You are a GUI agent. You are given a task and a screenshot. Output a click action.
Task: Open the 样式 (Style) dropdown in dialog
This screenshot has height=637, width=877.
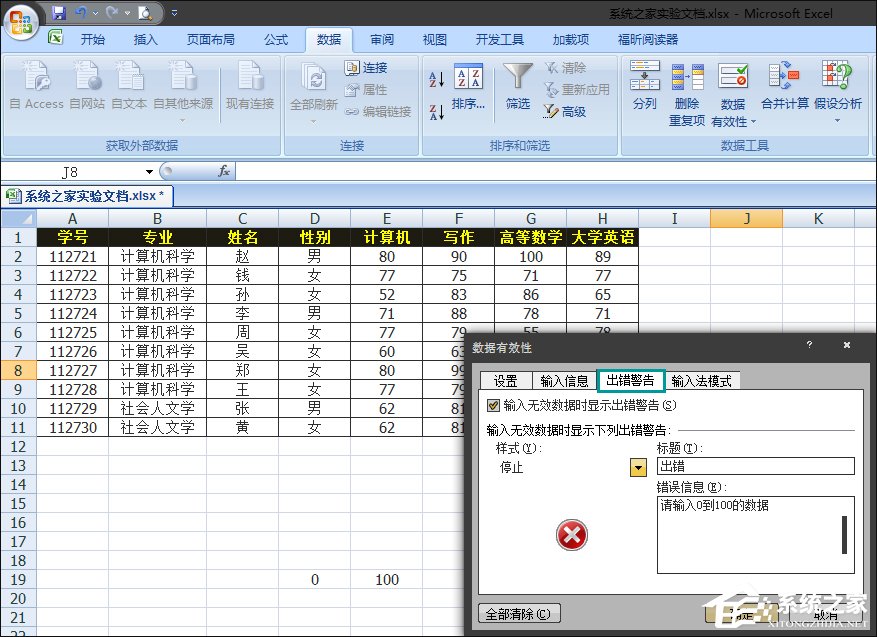[x=638, y=467]
